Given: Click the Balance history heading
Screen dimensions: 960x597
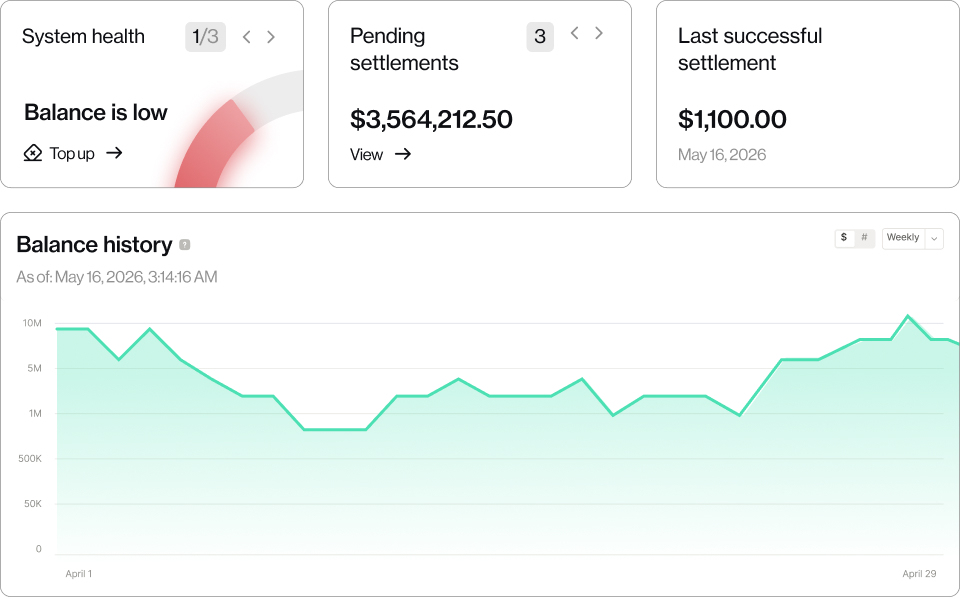Looking at the screenshot, I should tap(94, 245).
